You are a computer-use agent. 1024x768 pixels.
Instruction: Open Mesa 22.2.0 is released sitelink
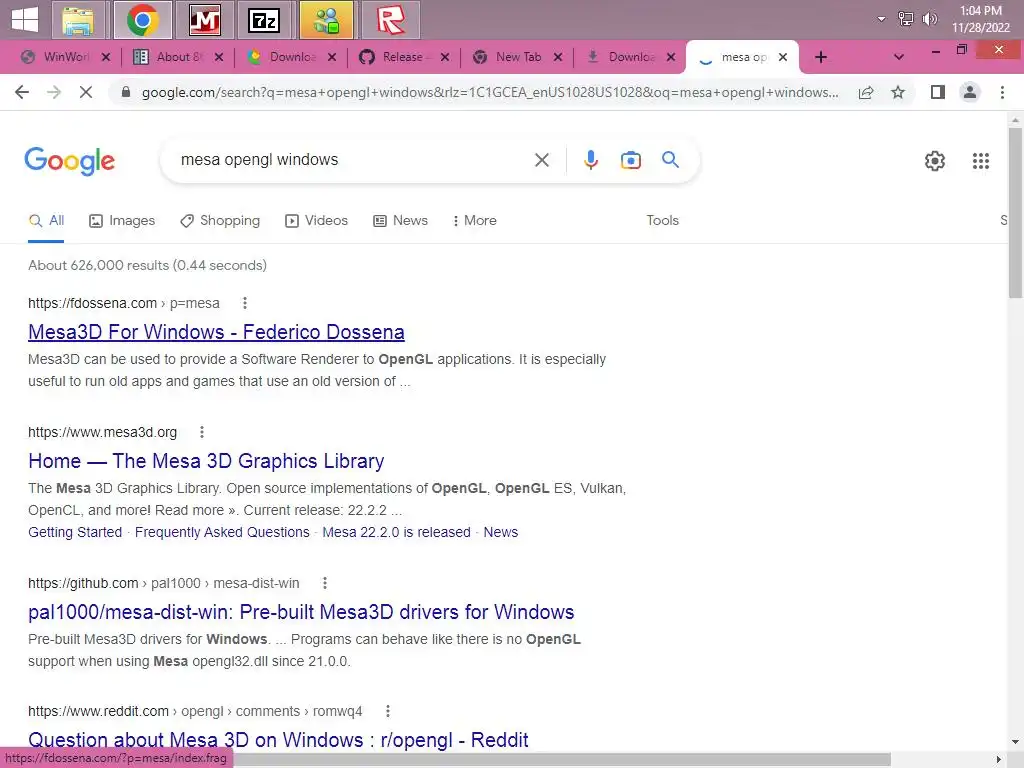click(x=396, y=532)
